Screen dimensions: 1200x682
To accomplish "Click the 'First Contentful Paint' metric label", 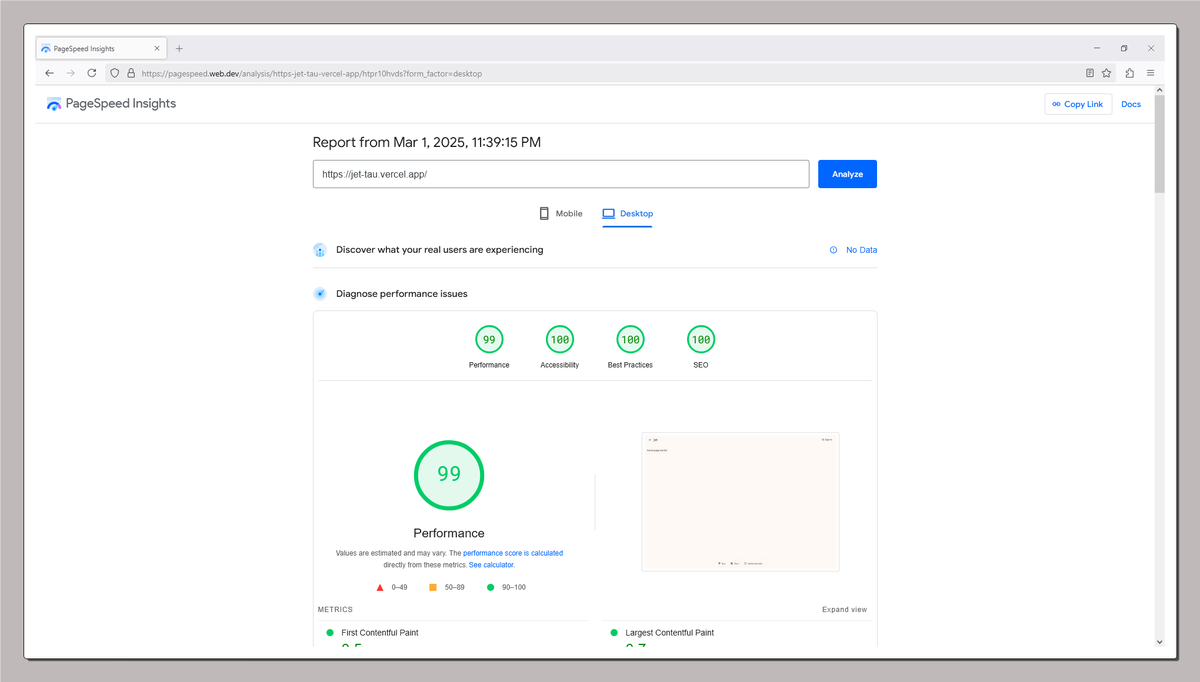I will point(380,633).
